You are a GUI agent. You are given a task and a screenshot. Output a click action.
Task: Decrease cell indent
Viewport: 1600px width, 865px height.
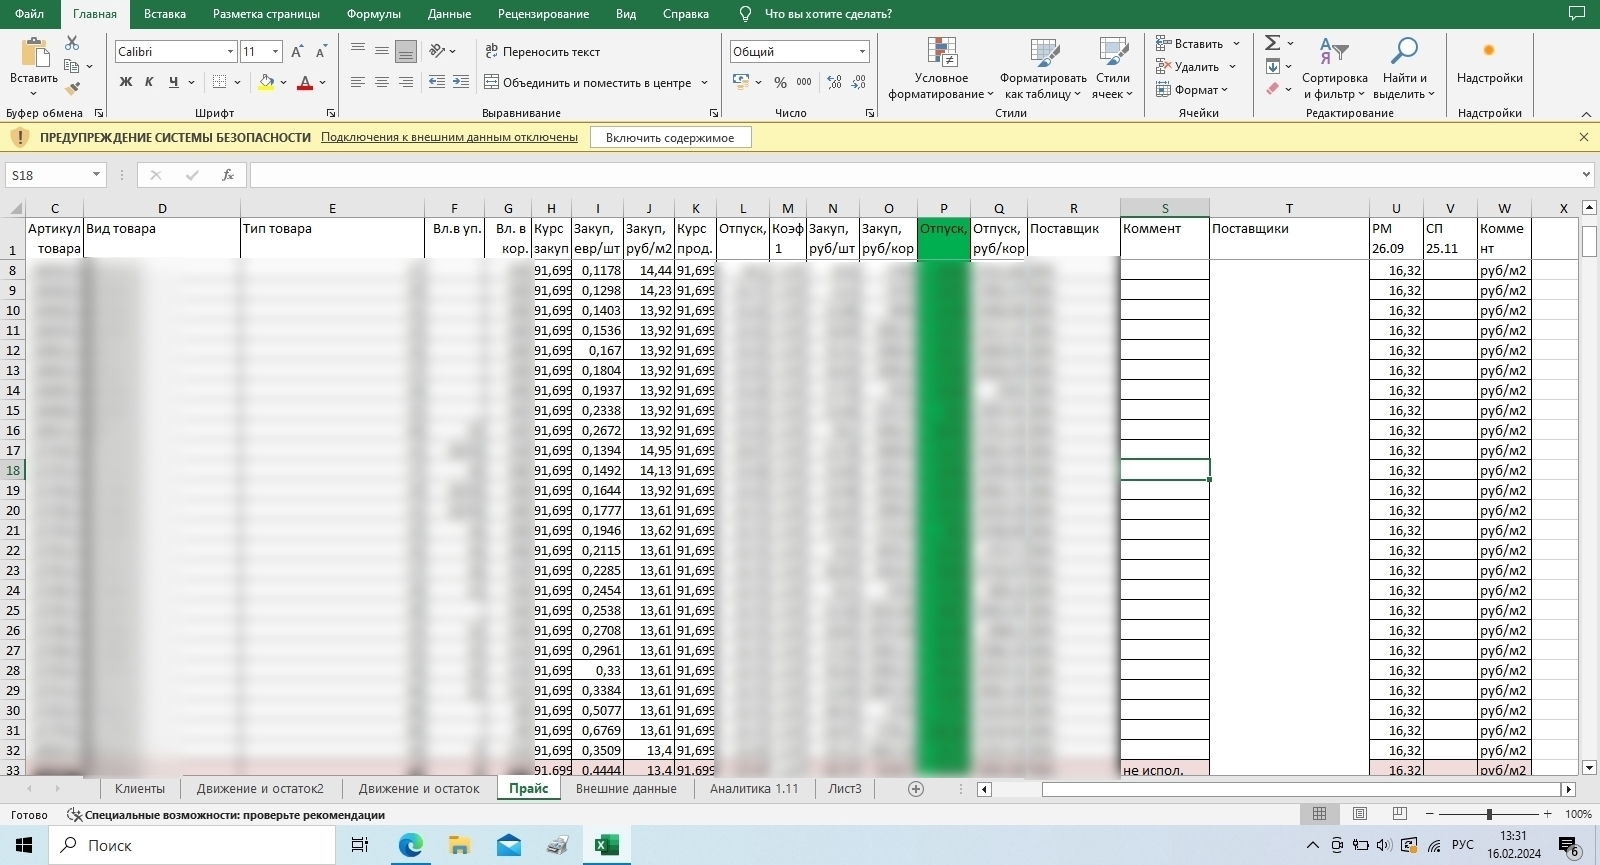(x=437, y=82)
